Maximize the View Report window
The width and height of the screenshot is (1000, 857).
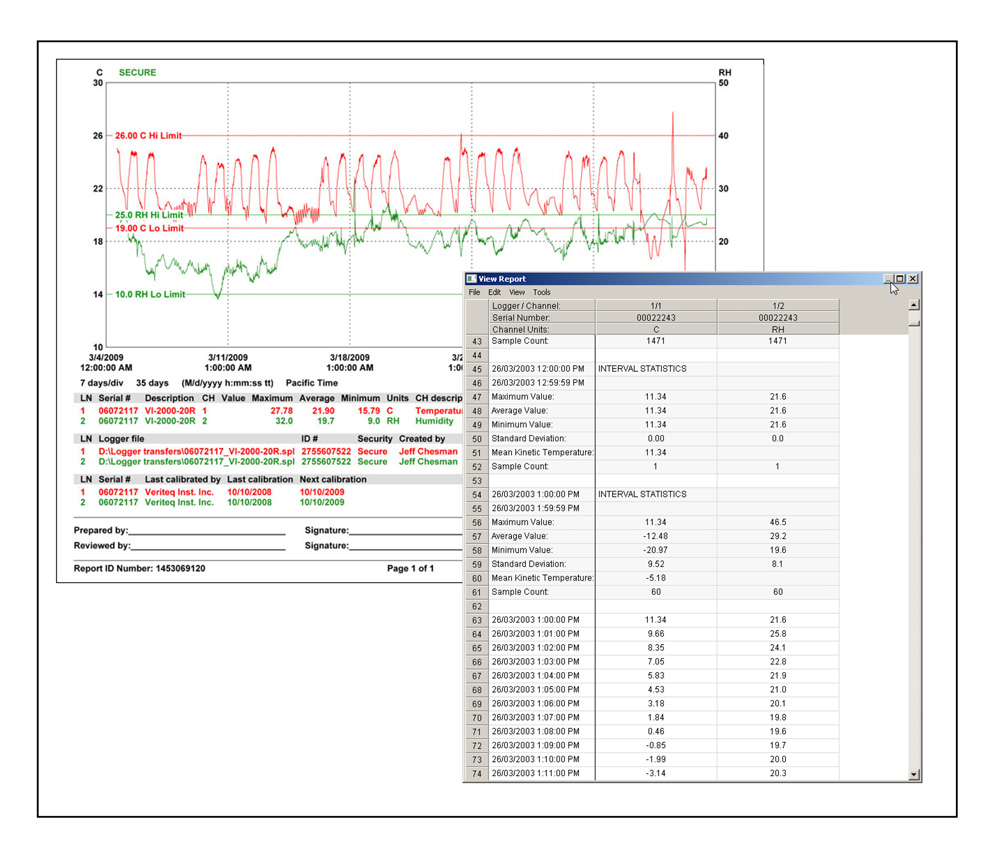[900, 279]
